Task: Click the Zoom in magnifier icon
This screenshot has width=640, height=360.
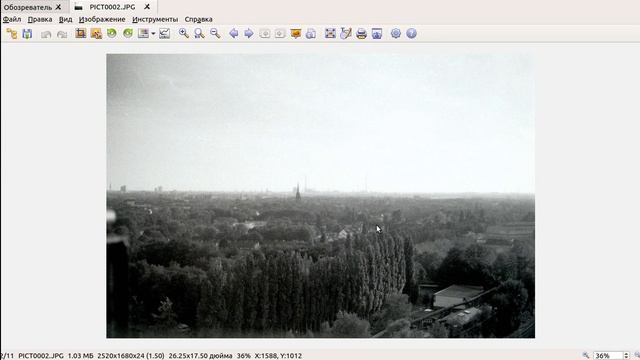Action: pyautogui.click(x=184, y=33)
